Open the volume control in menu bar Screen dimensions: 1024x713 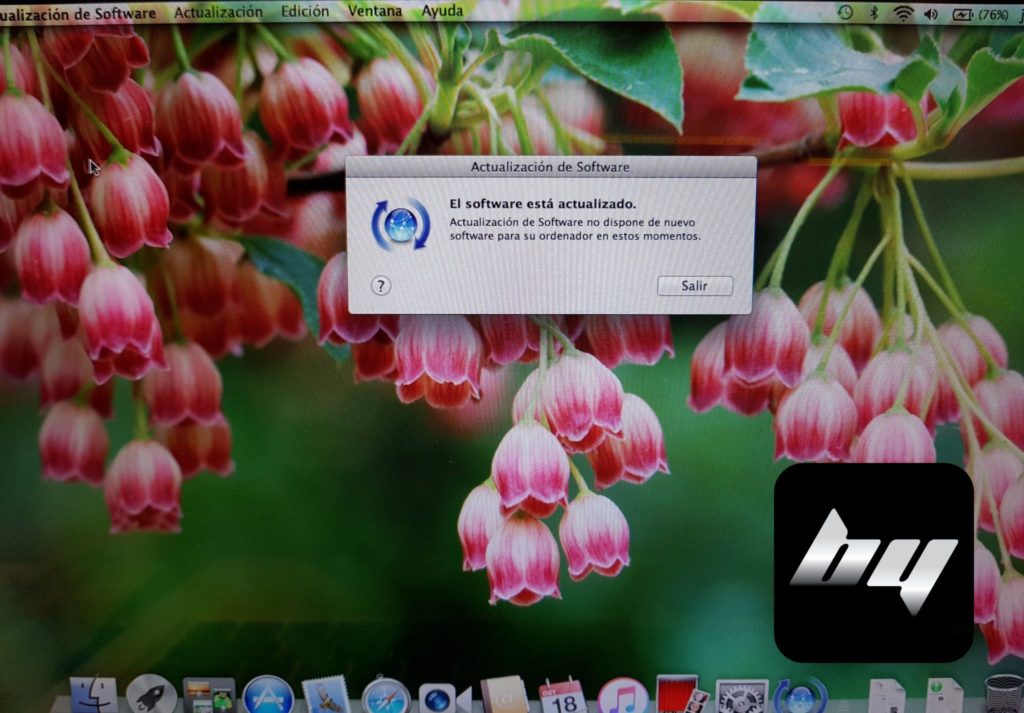(x=931, y=13)
